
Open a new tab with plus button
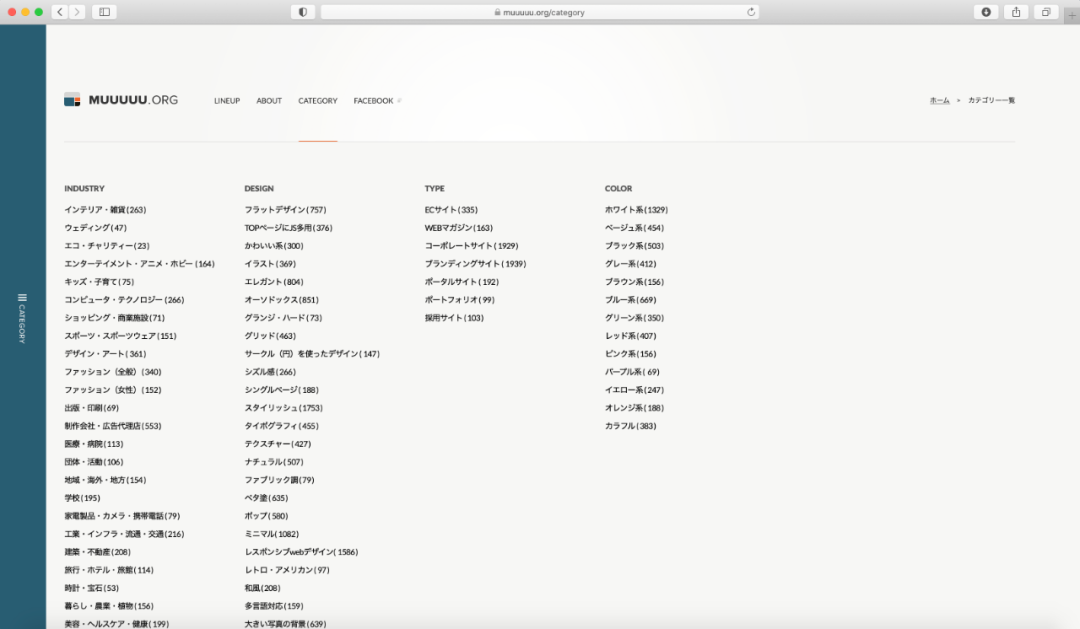(1072, 15)
